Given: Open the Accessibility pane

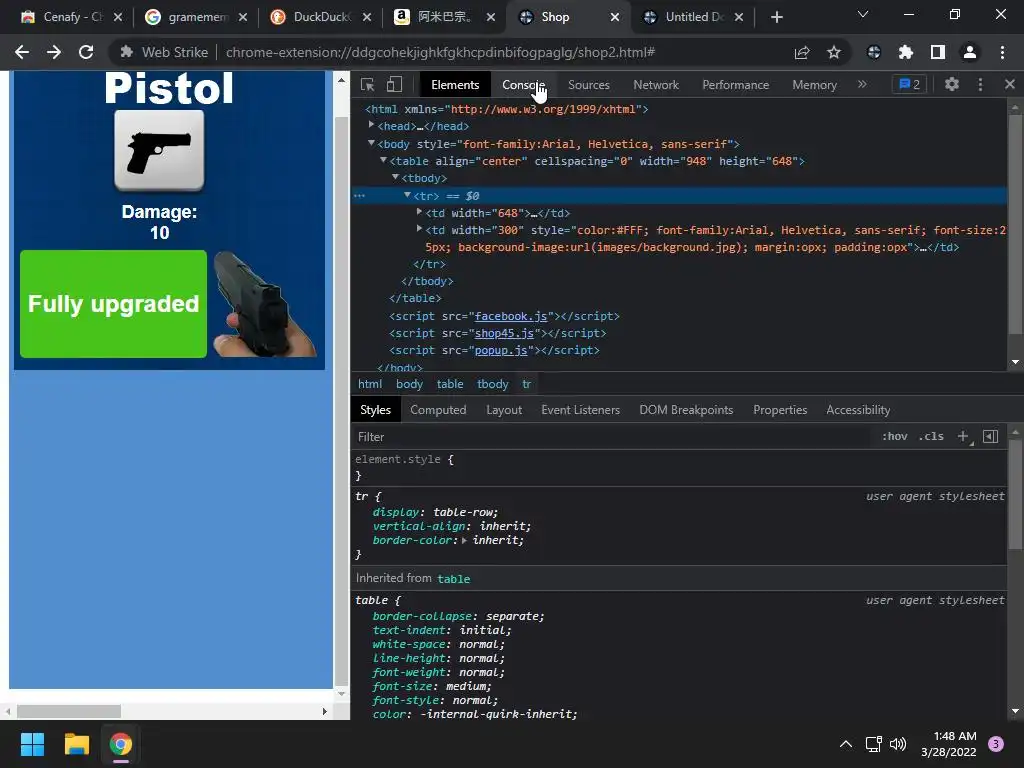Looking at the screenshot, I should [857, 410].
